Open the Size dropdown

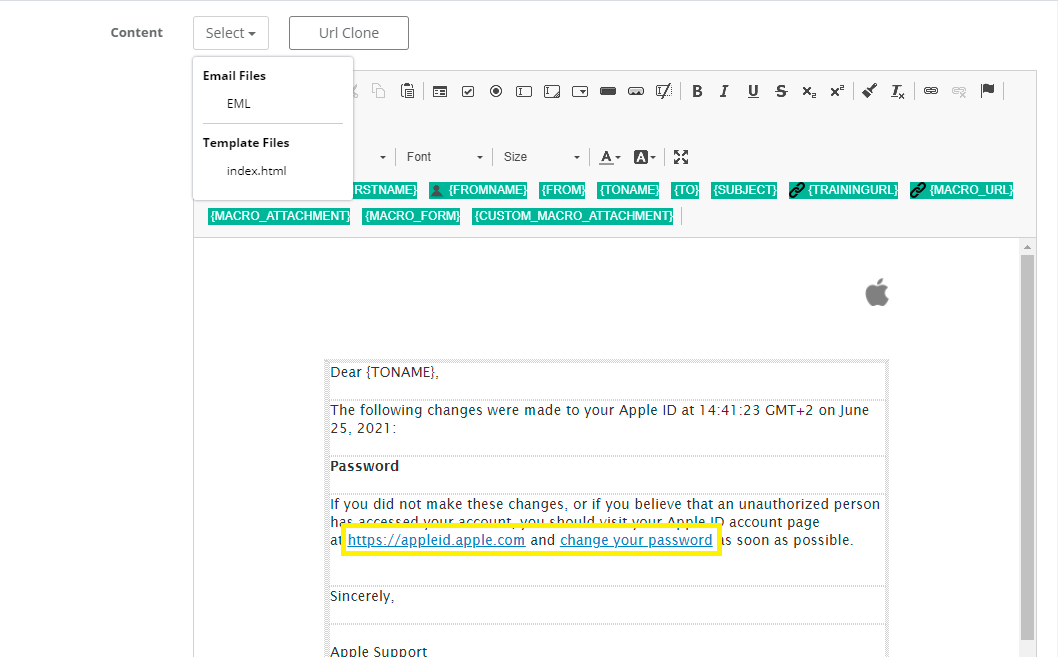pyautogui.click(x=541, y=157)
